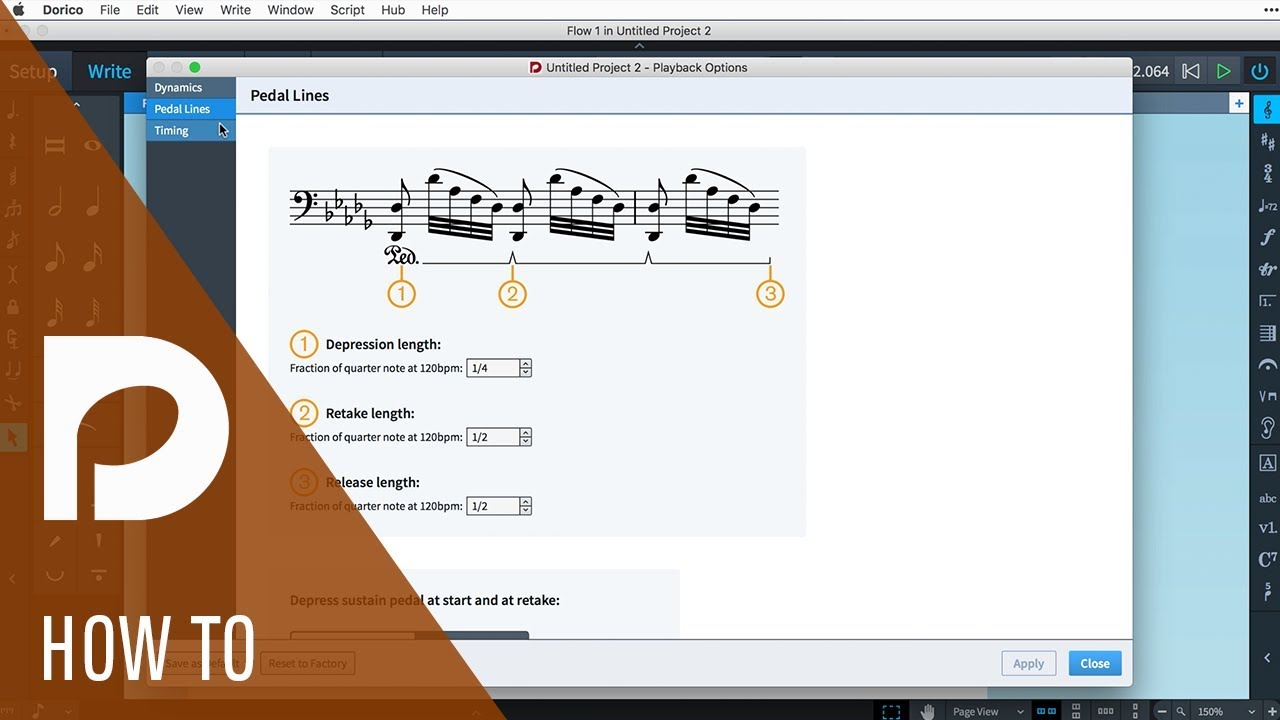Viewport: 1280px width, 720px height.
Task: Collapse the right panel with the chevron
Action: tap(1267, 657)
